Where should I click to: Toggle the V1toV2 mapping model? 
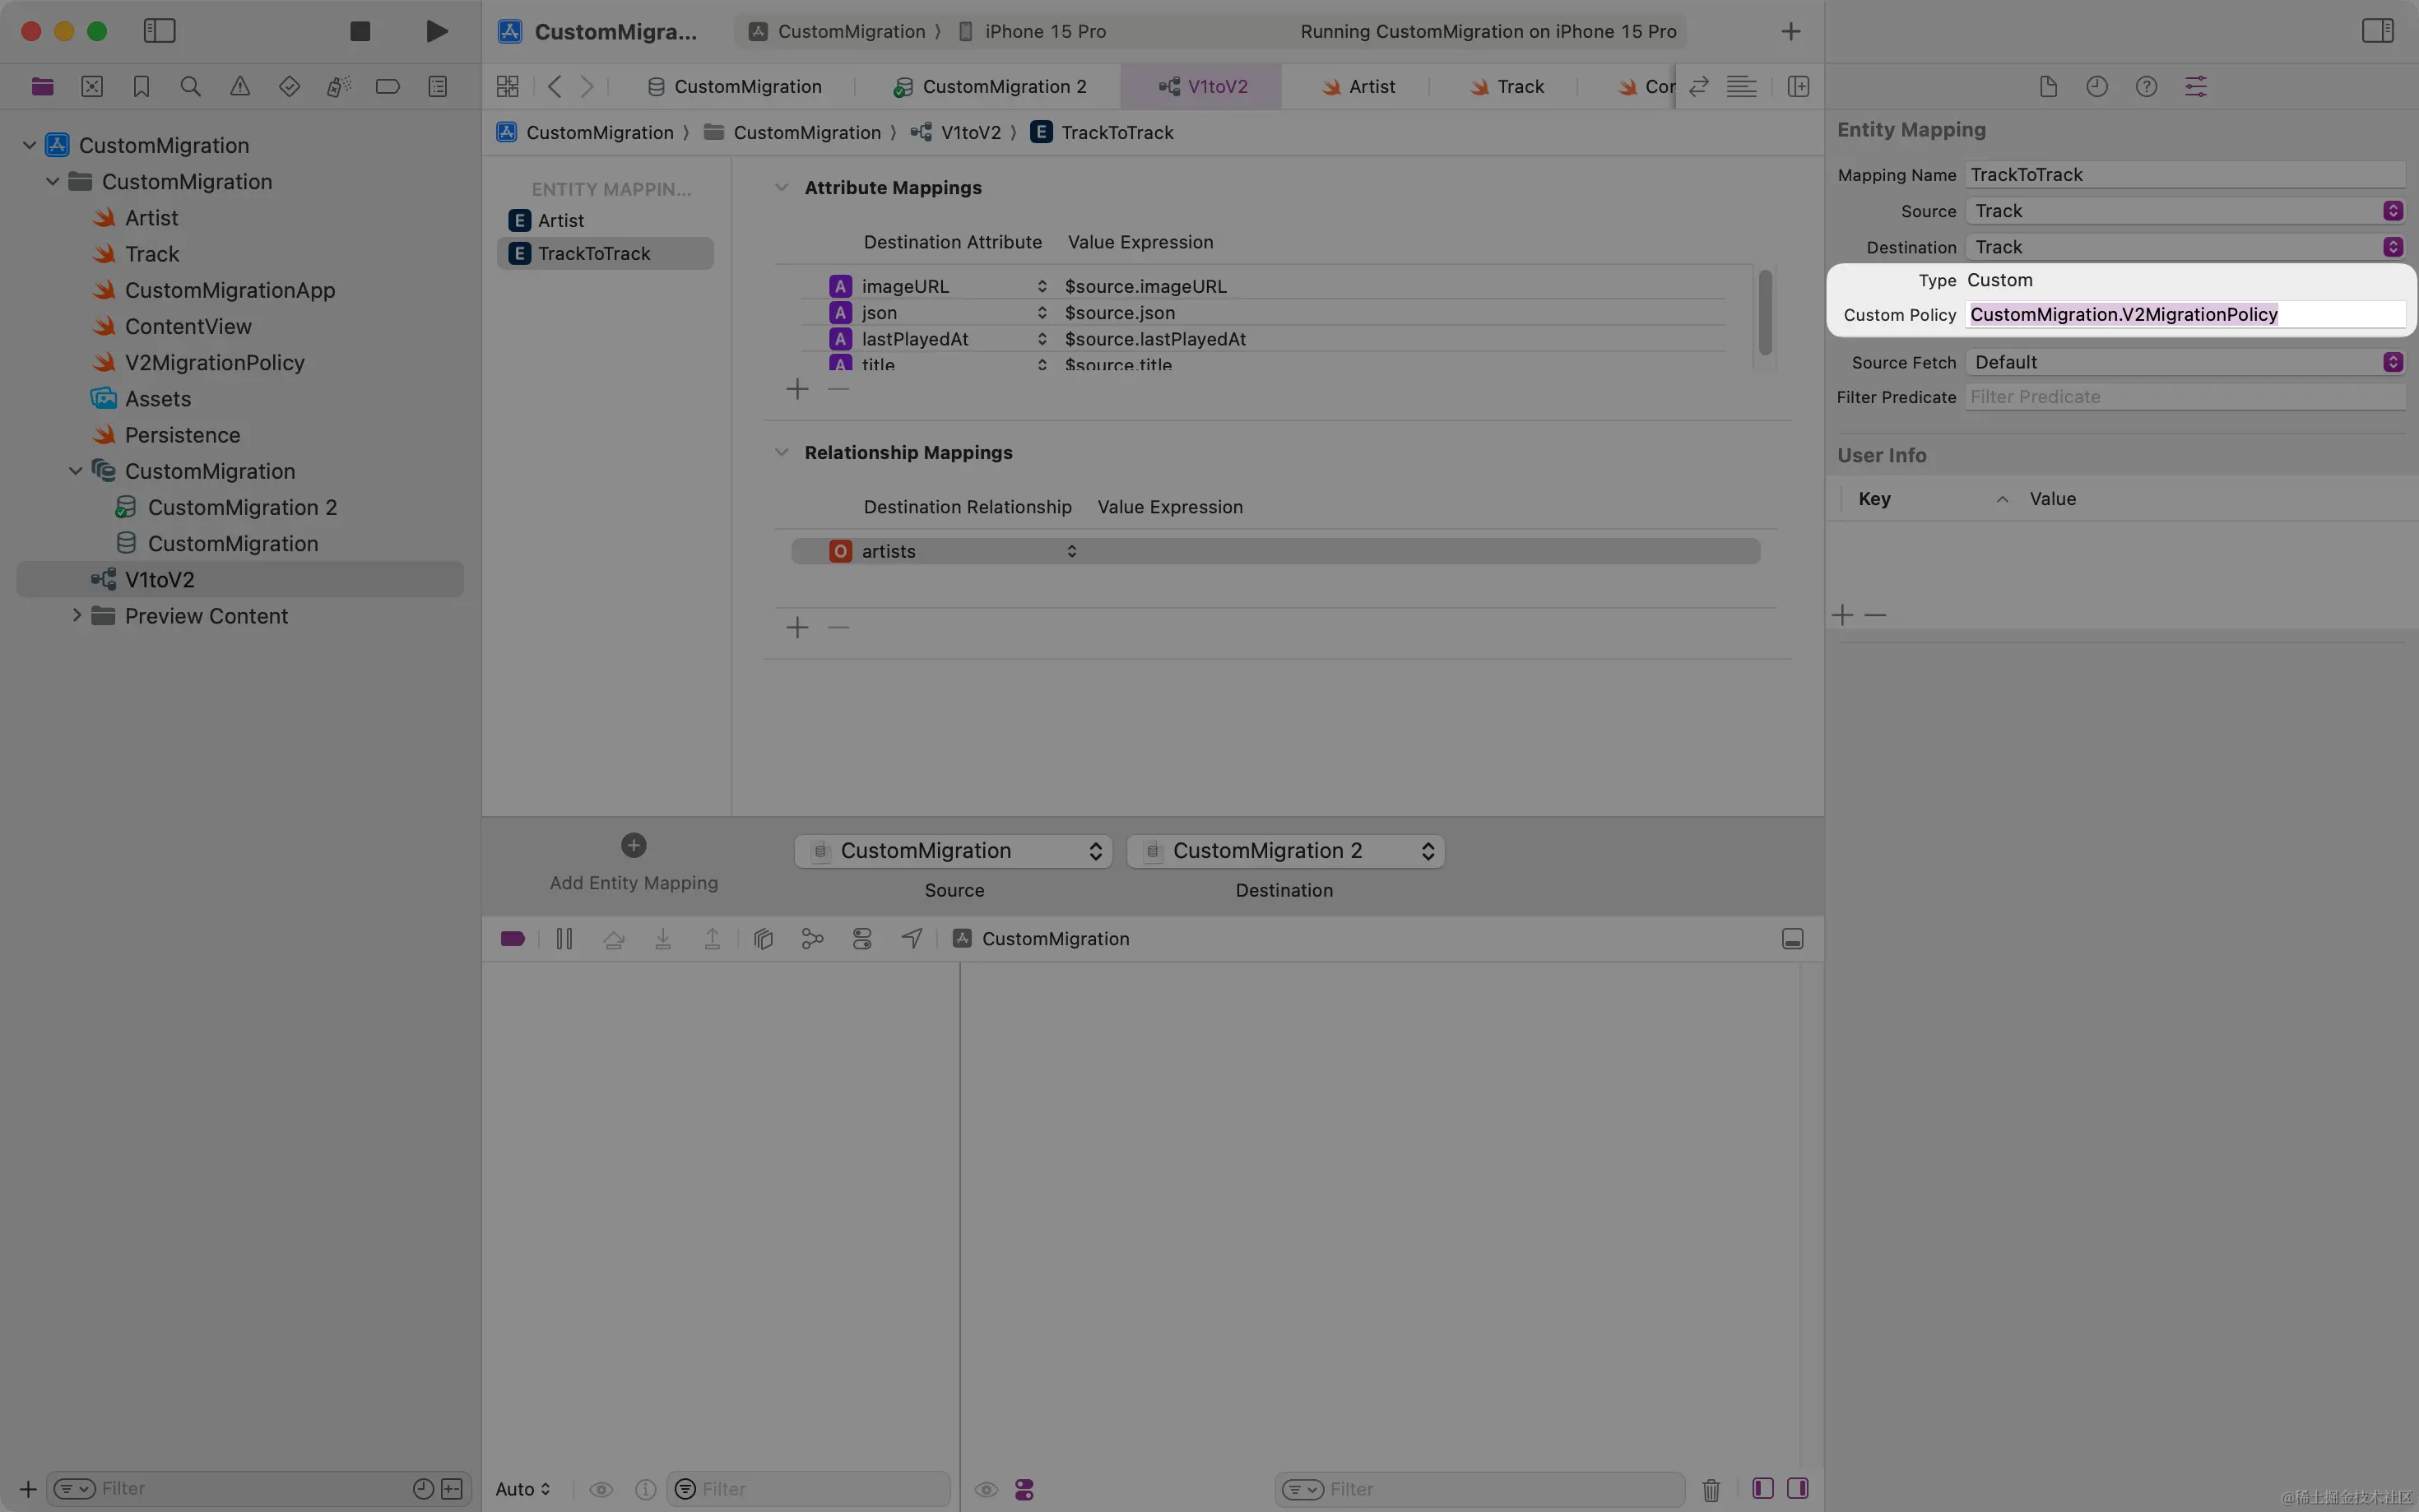(x=159, y=578)
